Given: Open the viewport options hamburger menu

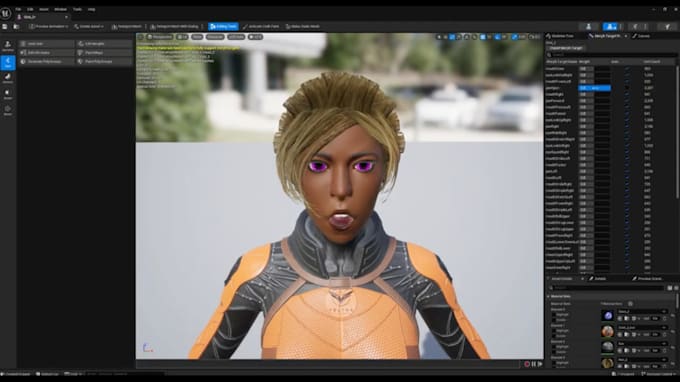Looking at the screenshot, I should 141,37.
